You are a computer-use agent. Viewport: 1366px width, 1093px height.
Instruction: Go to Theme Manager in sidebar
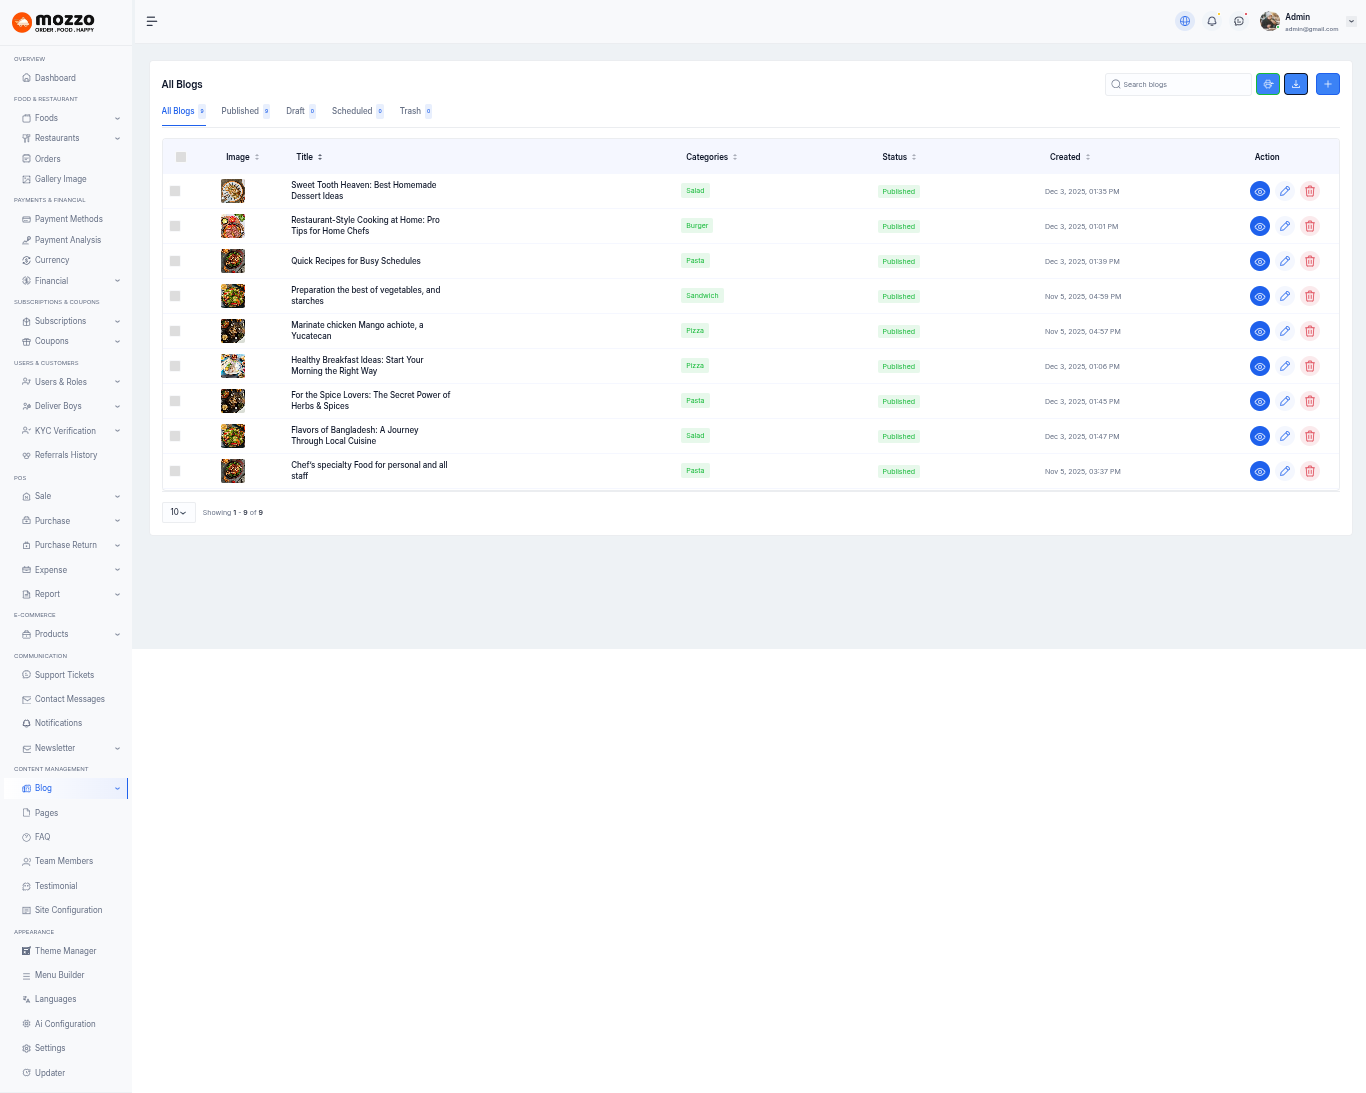coord(65,951)
